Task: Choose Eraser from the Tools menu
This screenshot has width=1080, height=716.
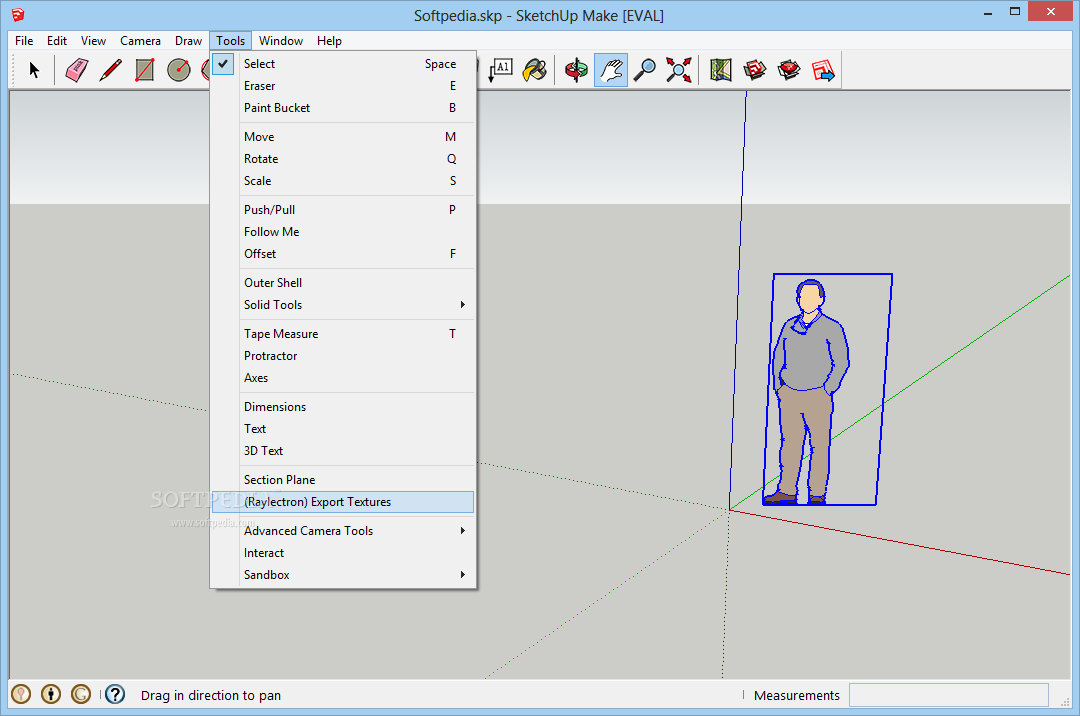Action: (x=343, y=86)
